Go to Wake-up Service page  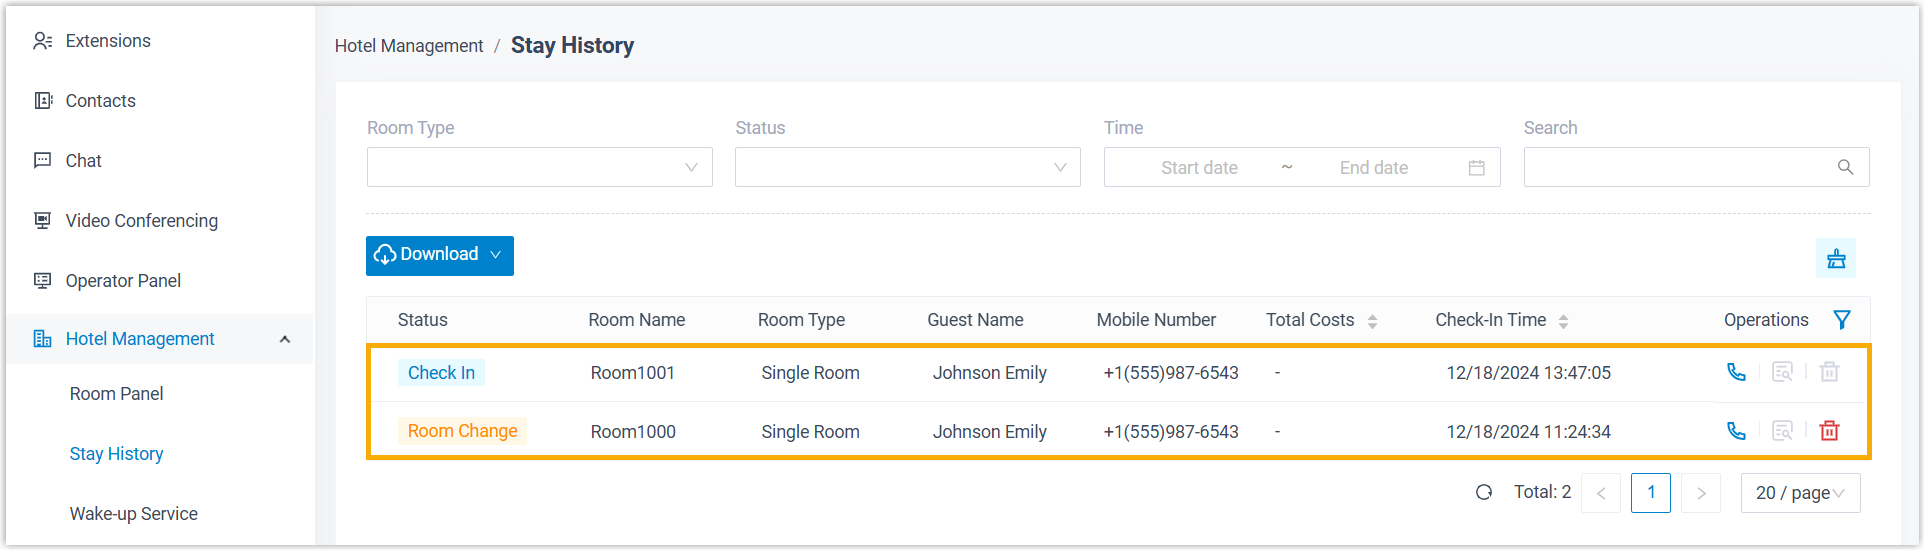(x=133, y=514)
